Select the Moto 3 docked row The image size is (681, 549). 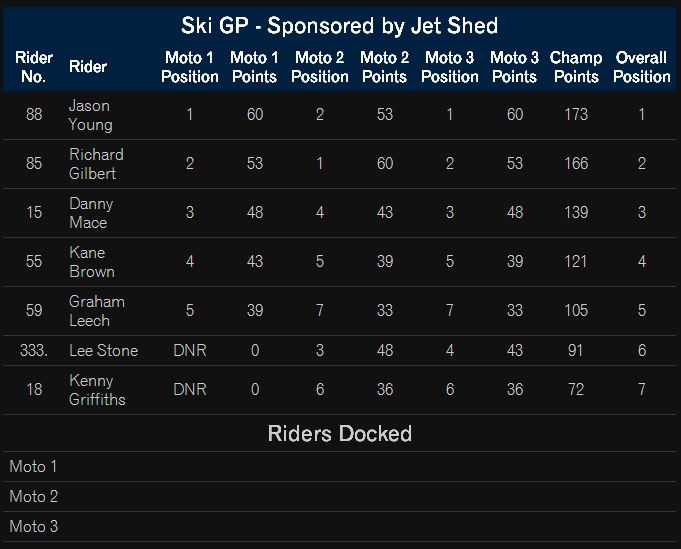340,526
